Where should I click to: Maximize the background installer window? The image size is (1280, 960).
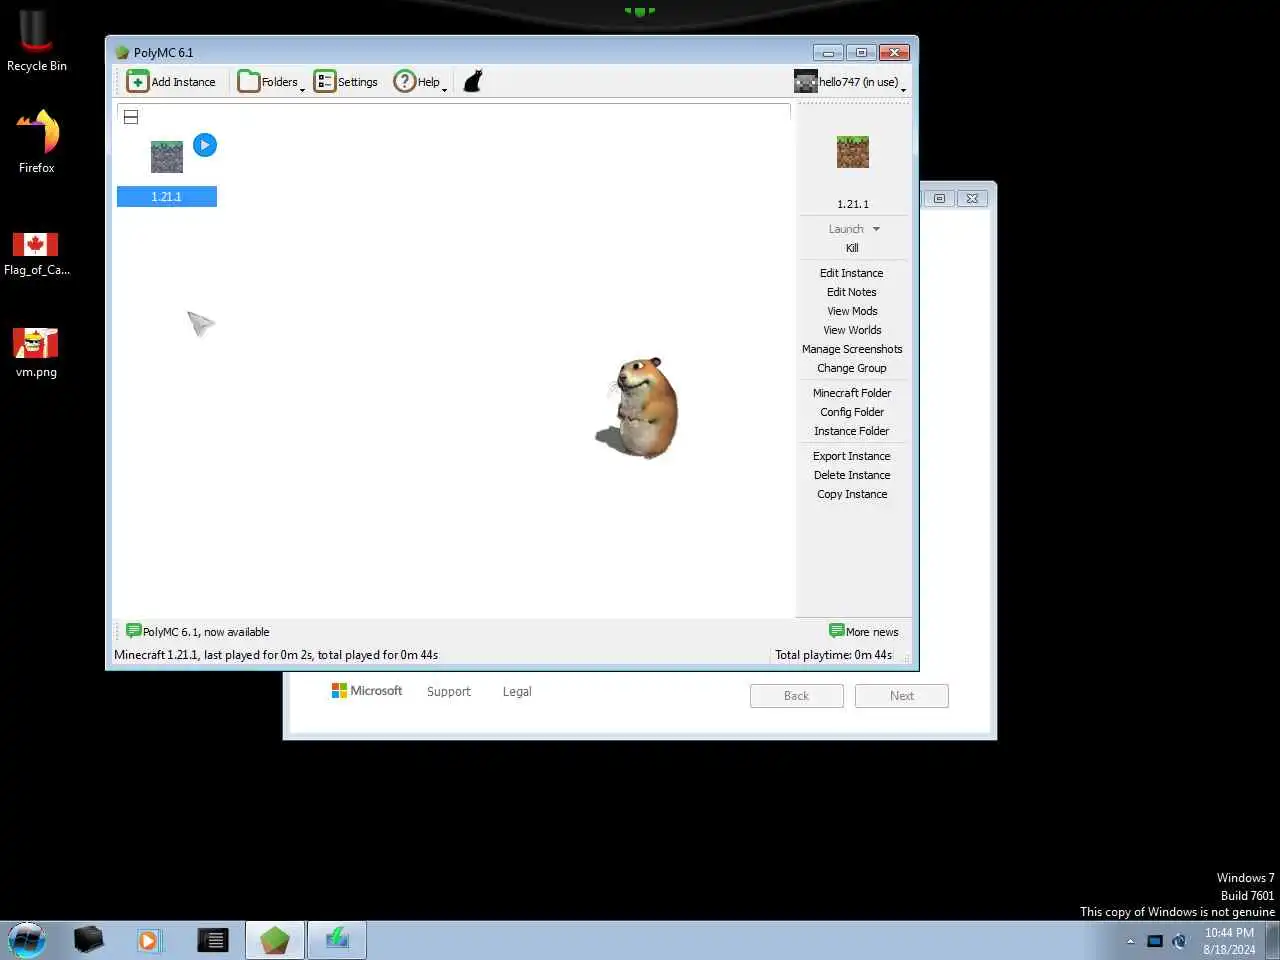point(939,198)
